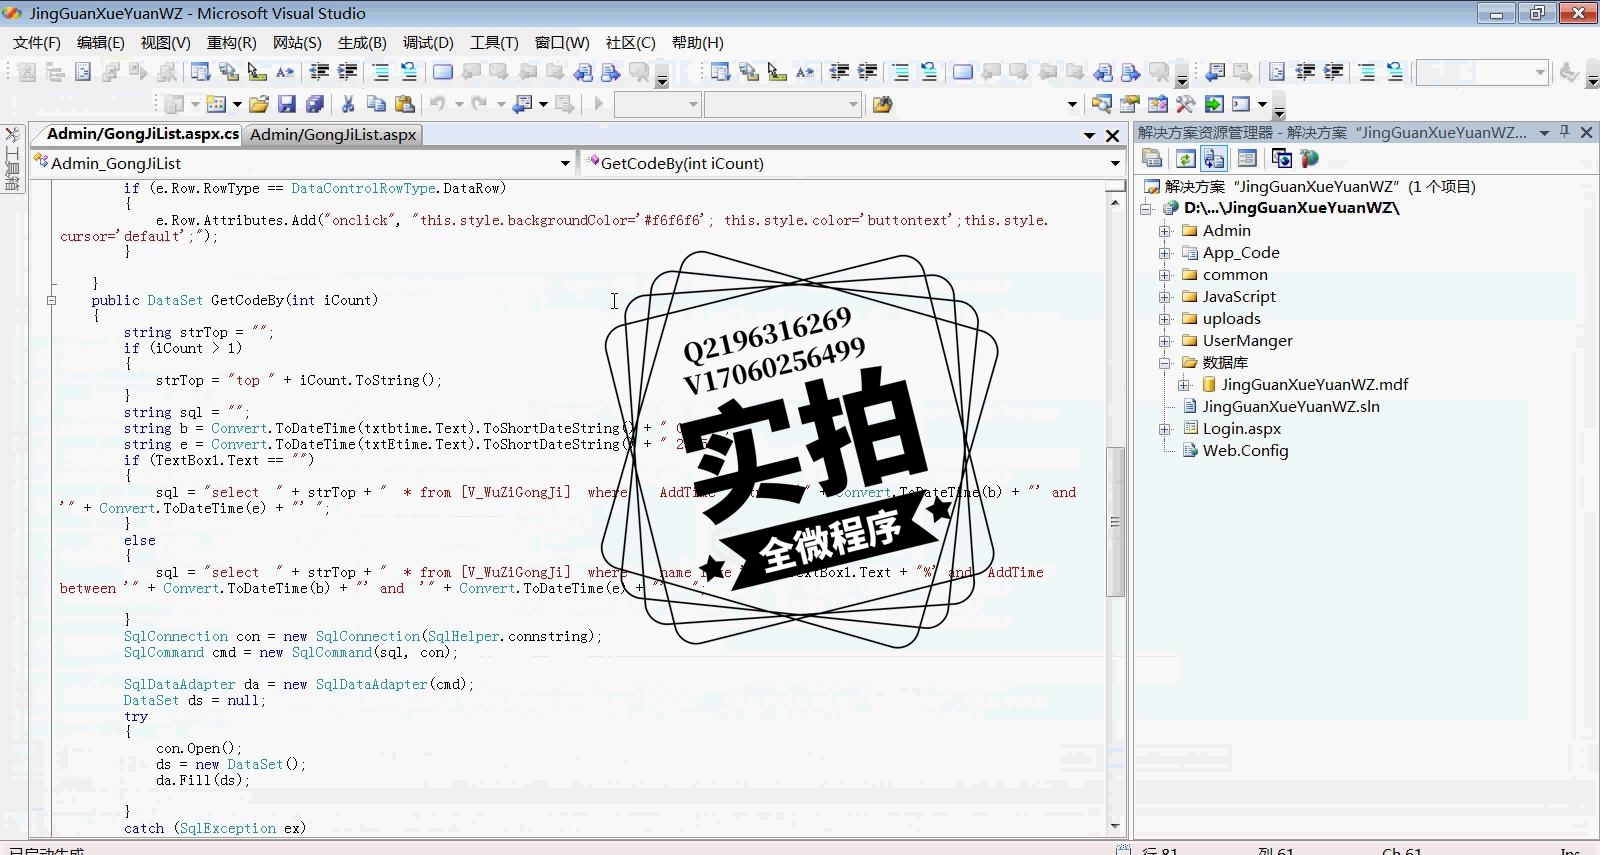This screenshot has width=1600, height=855.
Task: Open the class selector Admin_GongJiList dropdown
Action: (565, 163)
